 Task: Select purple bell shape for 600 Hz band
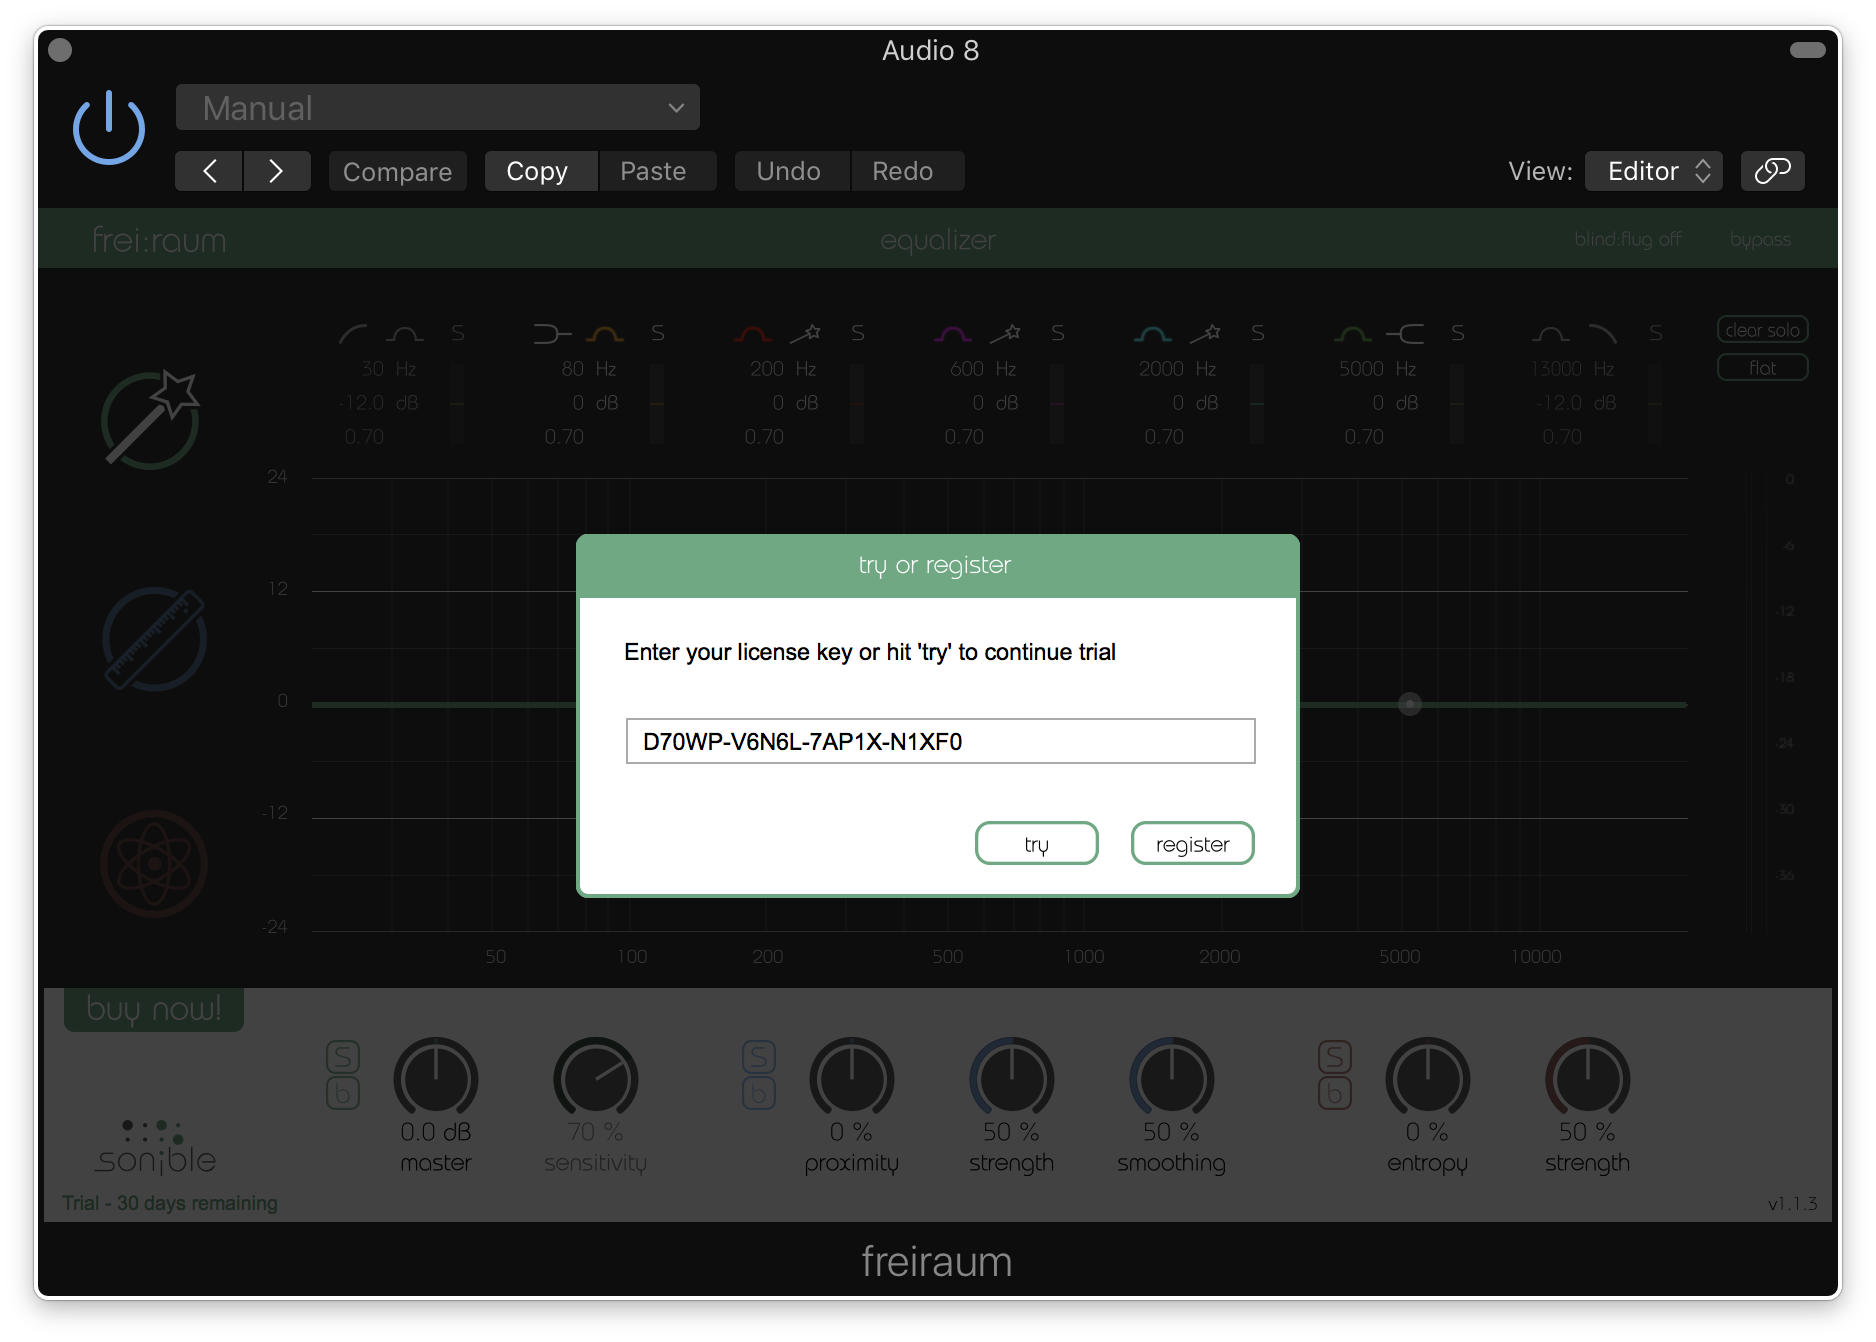[953, 333]
